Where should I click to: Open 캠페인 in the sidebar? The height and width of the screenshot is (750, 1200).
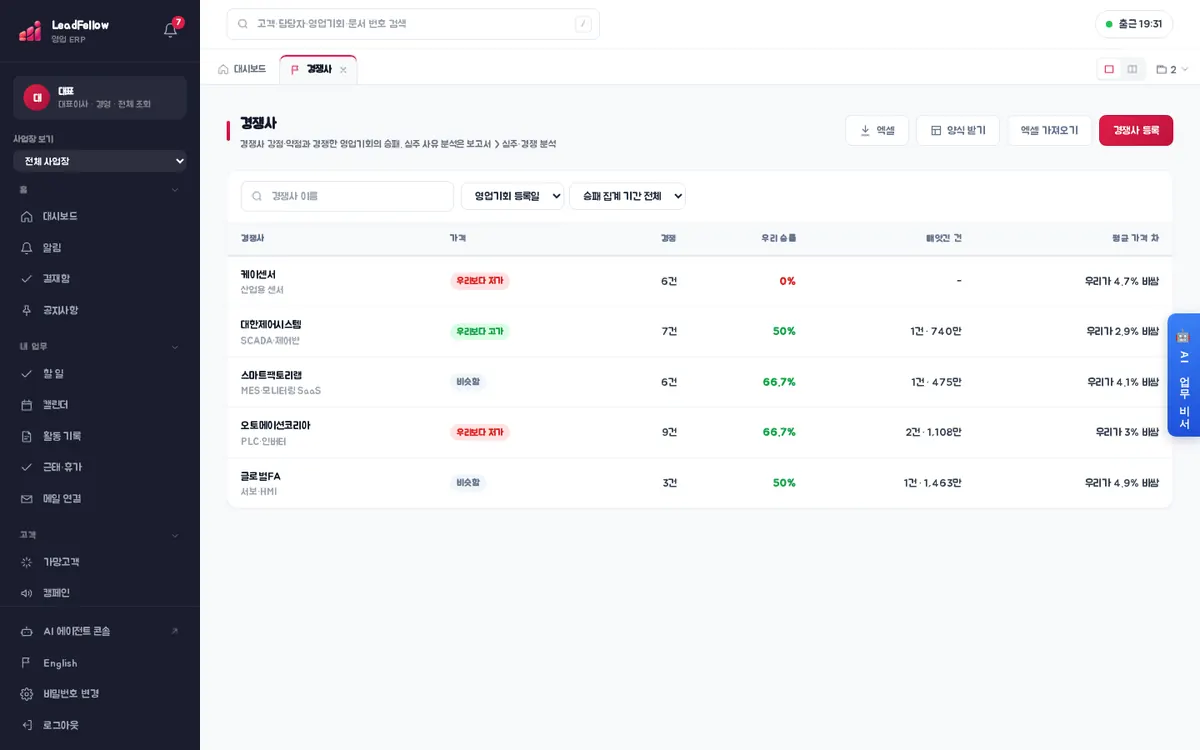pos(100,593)
